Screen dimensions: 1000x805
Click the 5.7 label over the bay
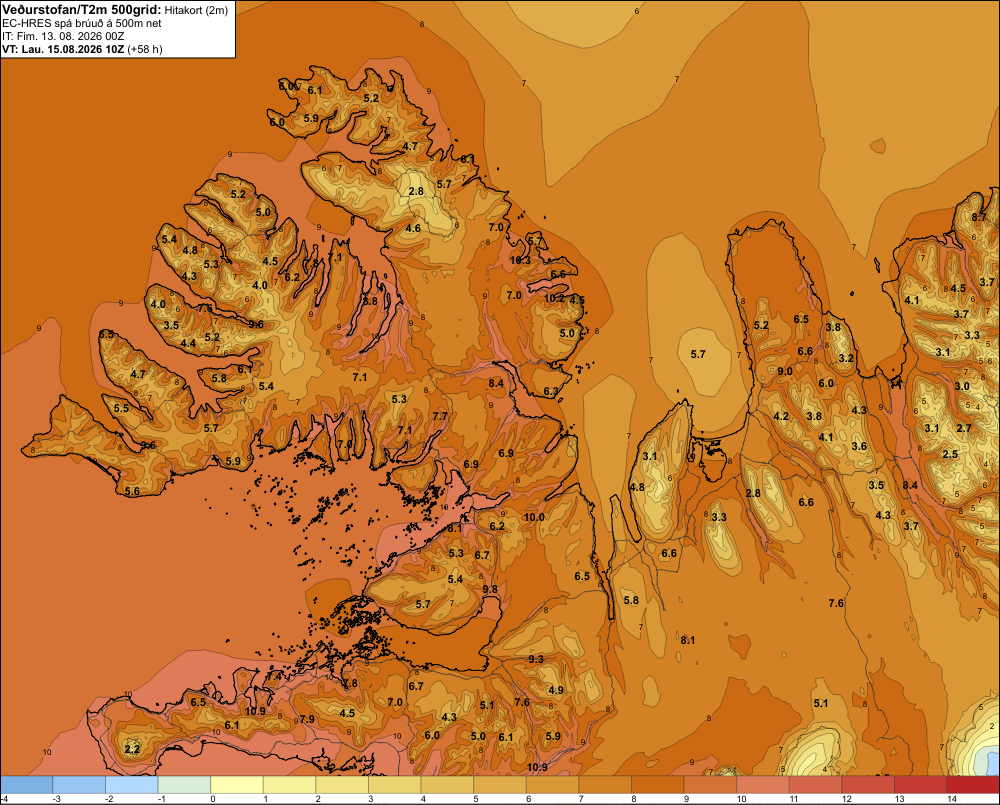698,354
